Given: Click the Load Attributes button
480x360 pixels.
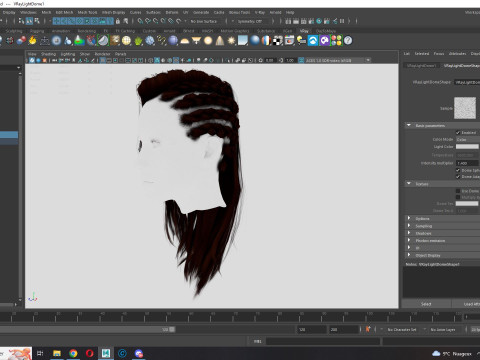Looking at the screenshot, I should click(x=466, y=304).
